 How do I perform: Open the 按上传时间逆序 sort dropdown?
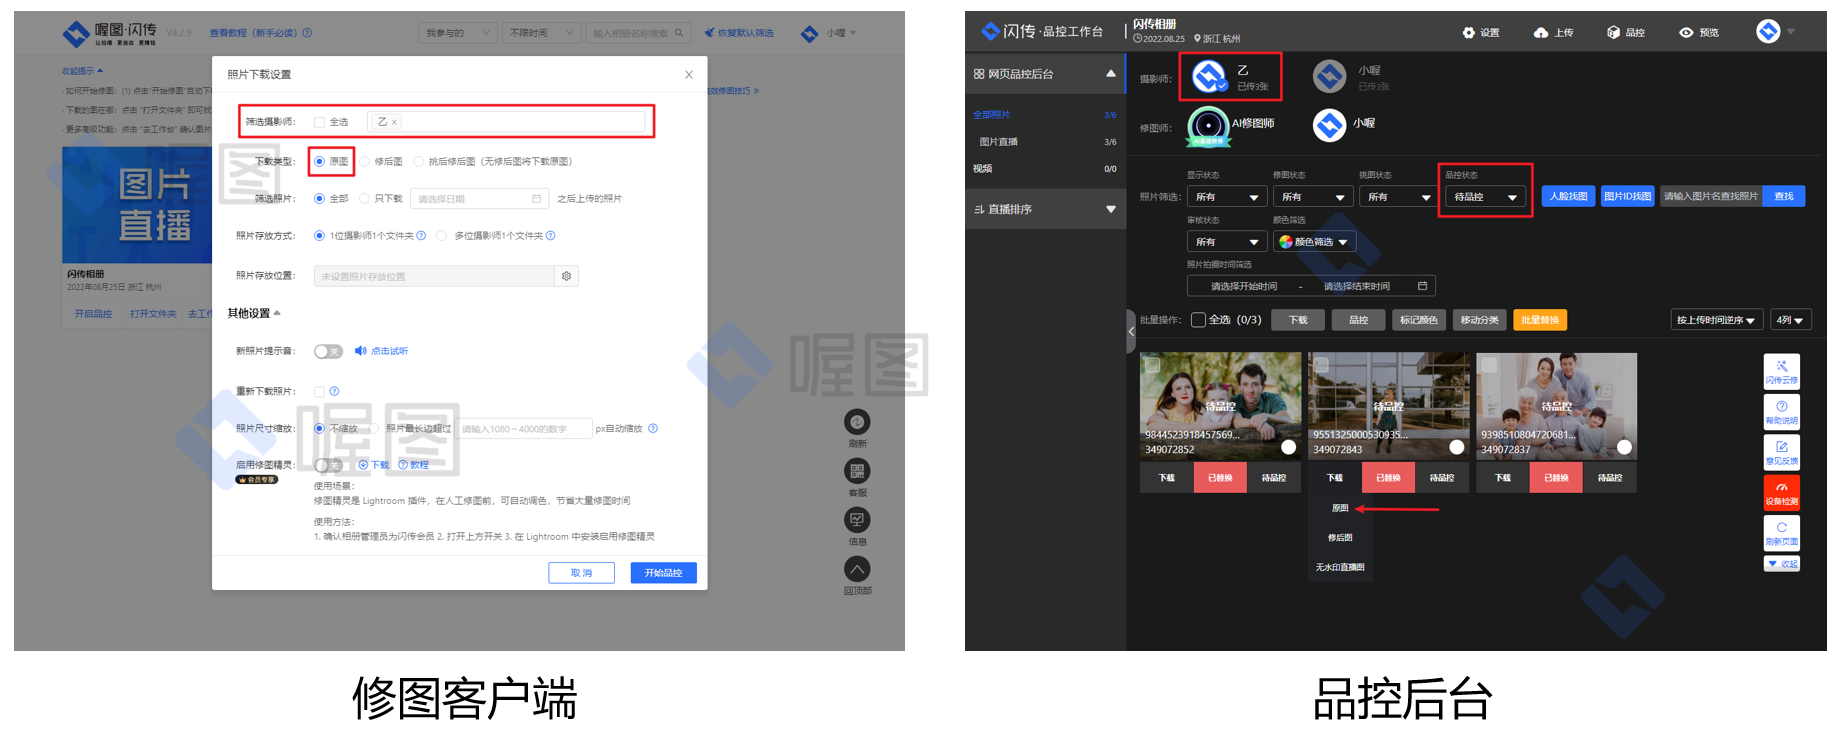pyautogui.click(x=1716, y=320)
